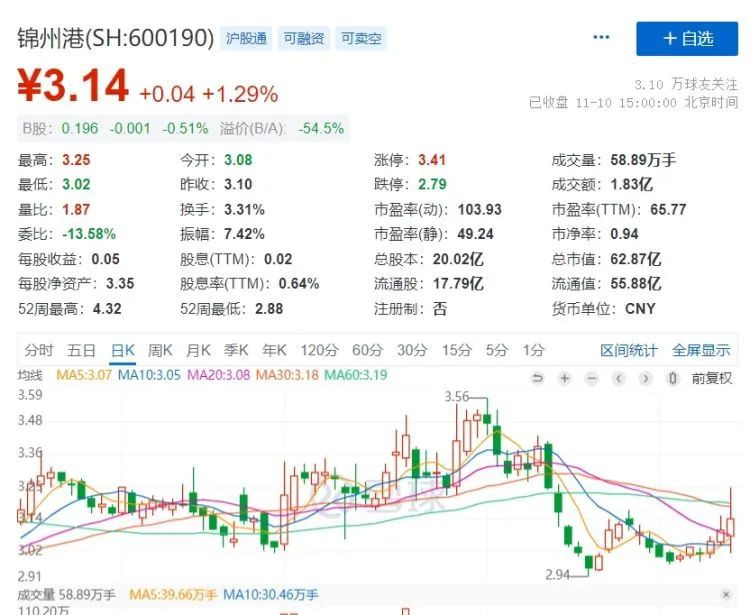Click the 可融资 tag

(304, 38)
